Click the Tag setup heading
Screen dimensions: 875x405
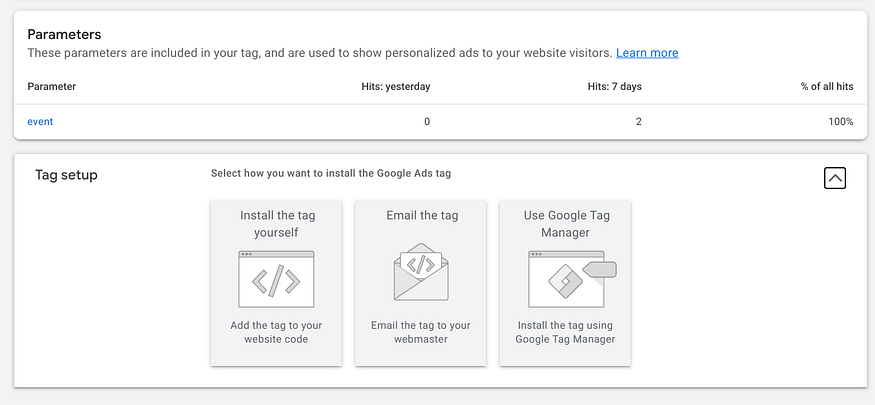(x=66, y=175)
